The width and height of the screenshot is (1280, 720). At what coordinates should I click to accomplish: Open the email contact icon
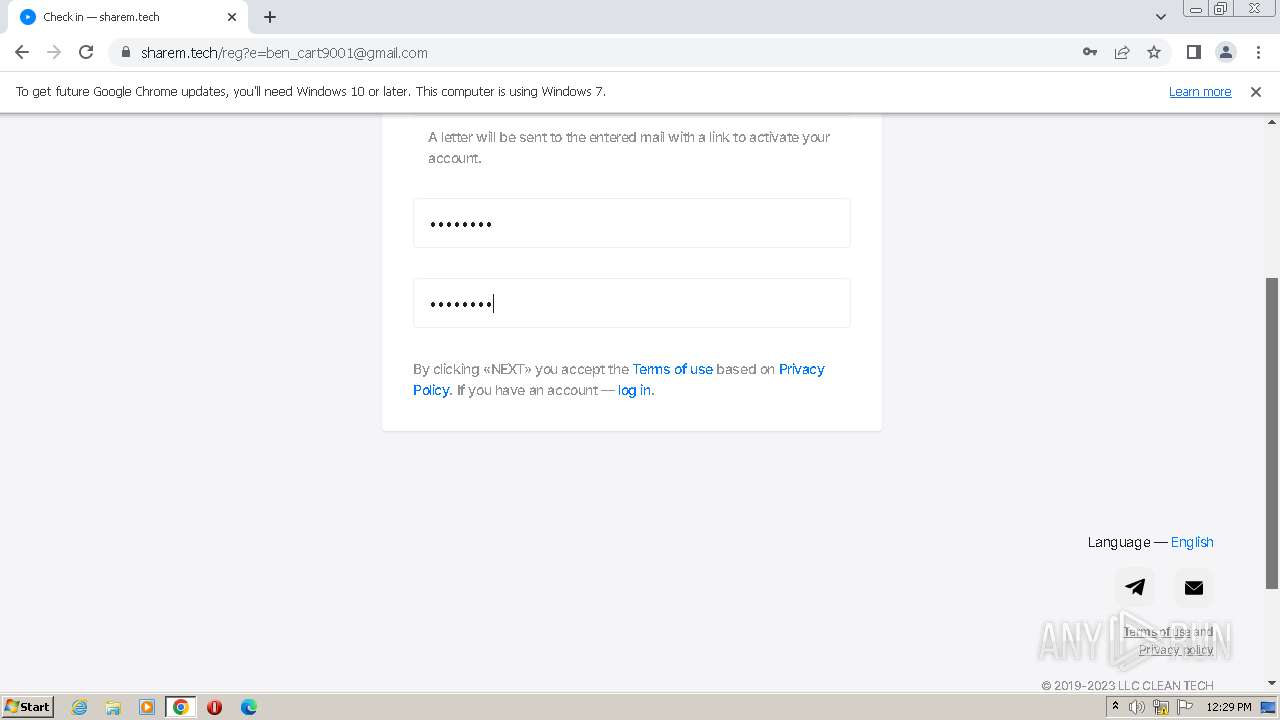pos(1194,587)
